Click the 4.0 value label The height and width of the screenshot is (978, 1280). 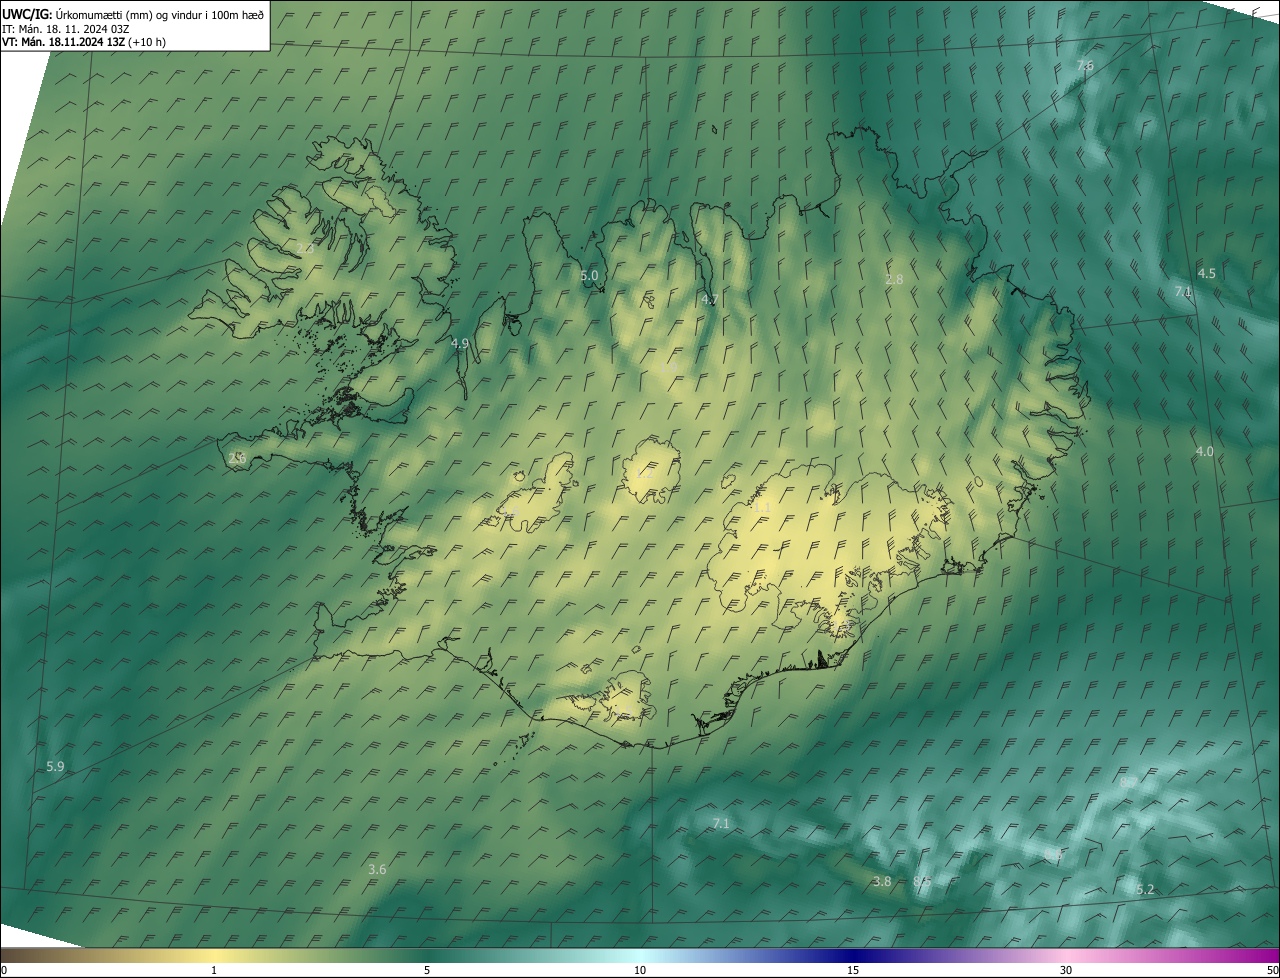[1204, 451]
